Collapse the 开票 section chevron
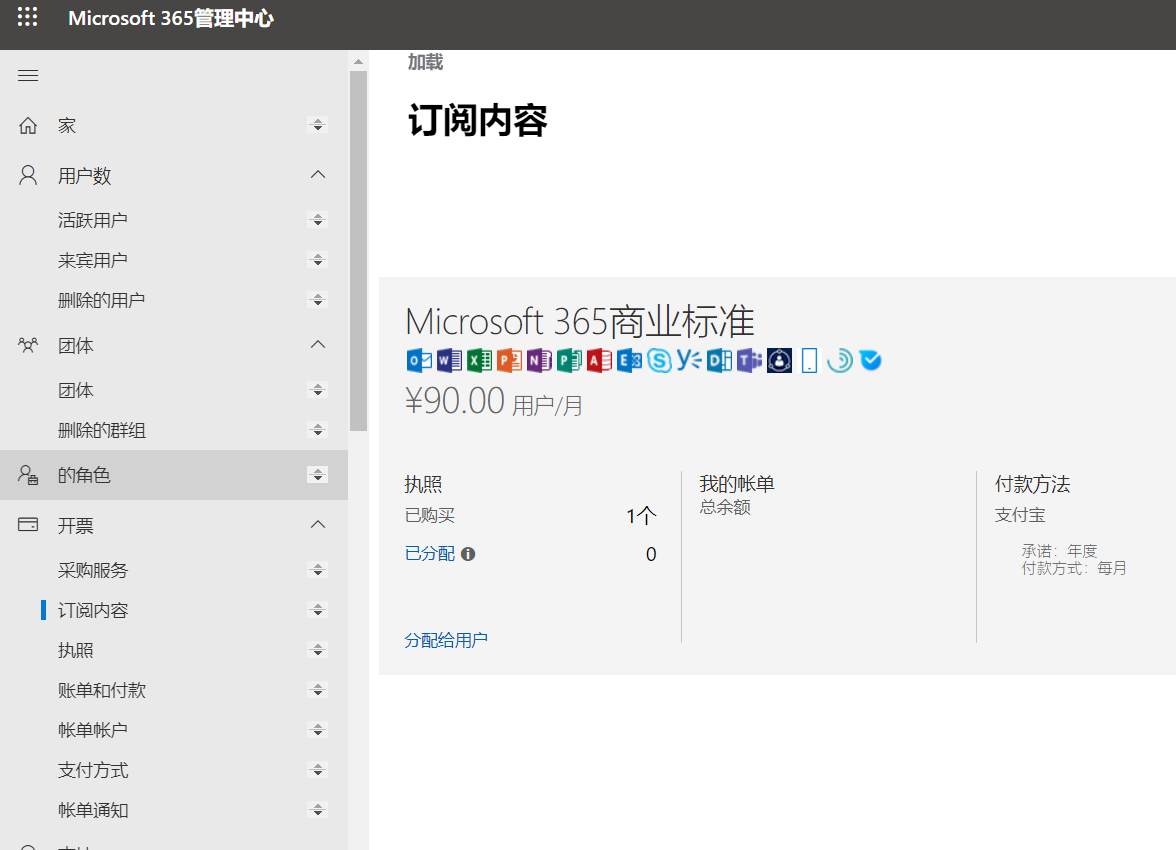Viewport: 1176px width, 850px height. 318,525
